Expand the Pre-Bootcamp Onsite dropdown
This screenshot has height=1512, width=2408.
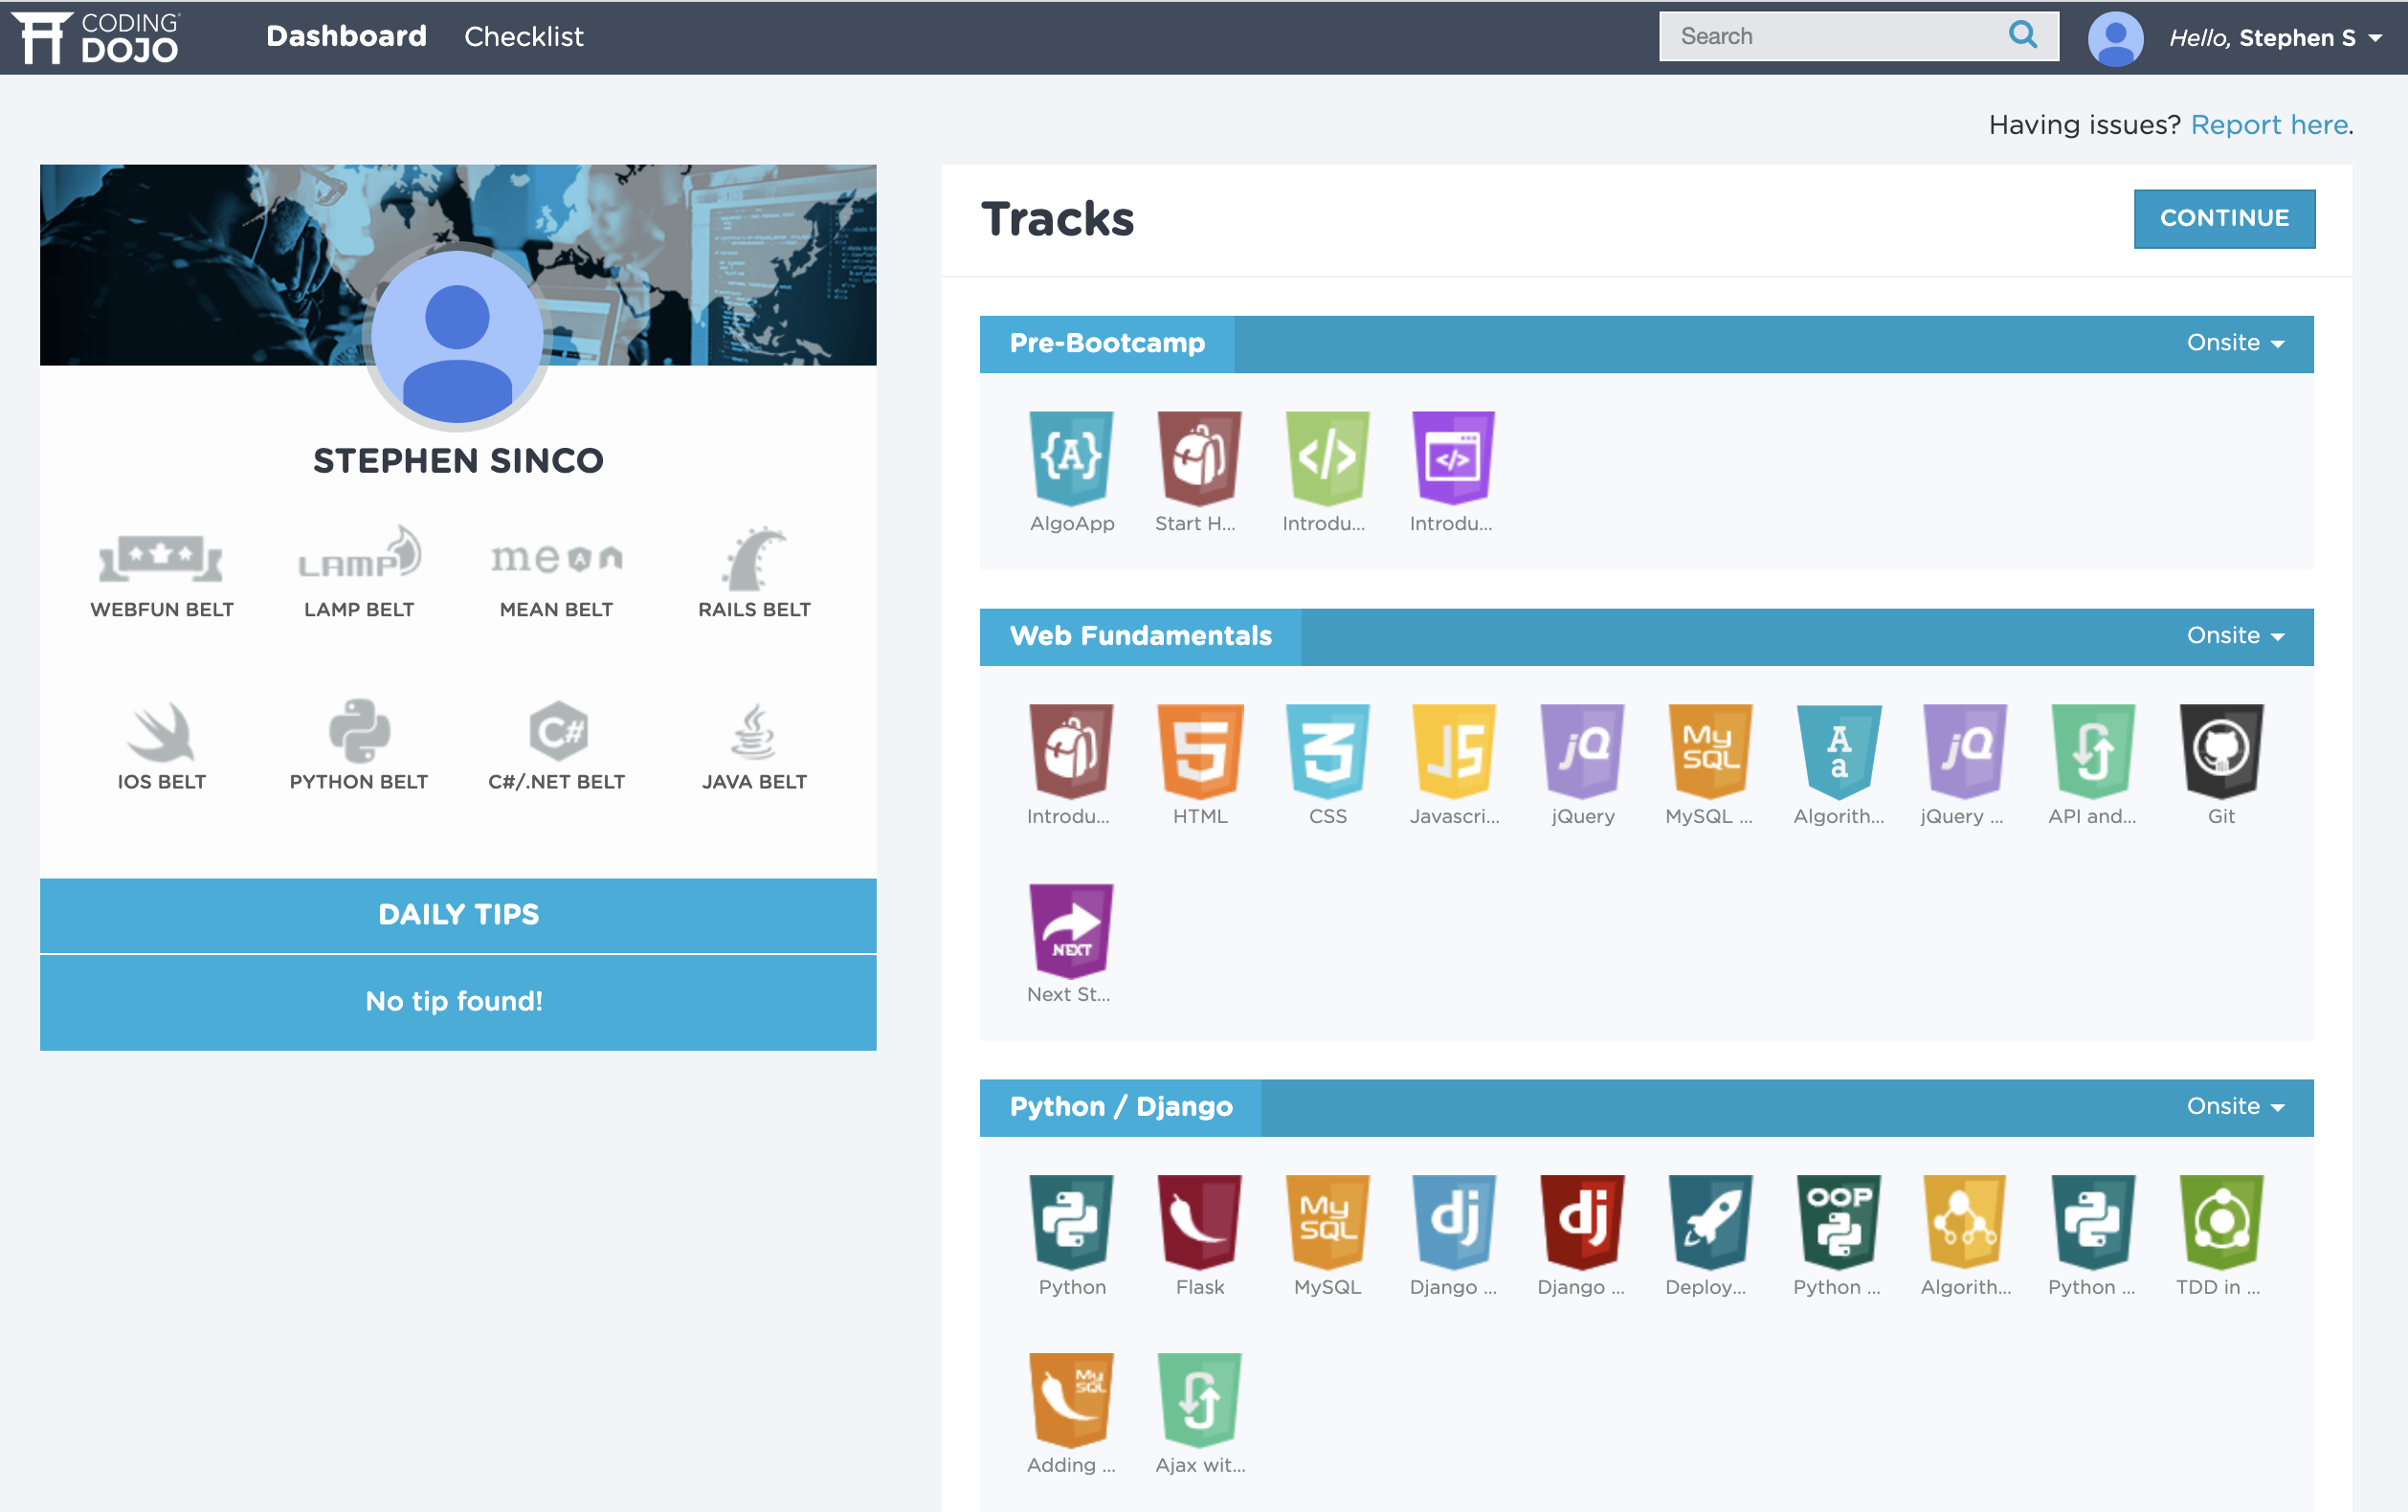click(x=2236, y=343)
